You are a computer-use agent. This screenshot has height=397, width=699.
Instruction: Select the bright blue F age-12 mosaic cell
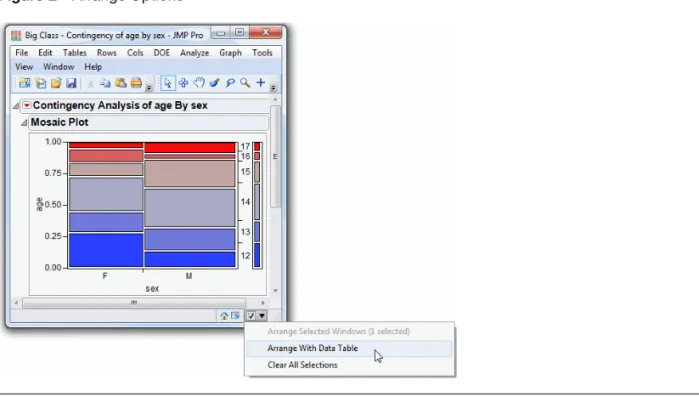click(x=106, y=250)
